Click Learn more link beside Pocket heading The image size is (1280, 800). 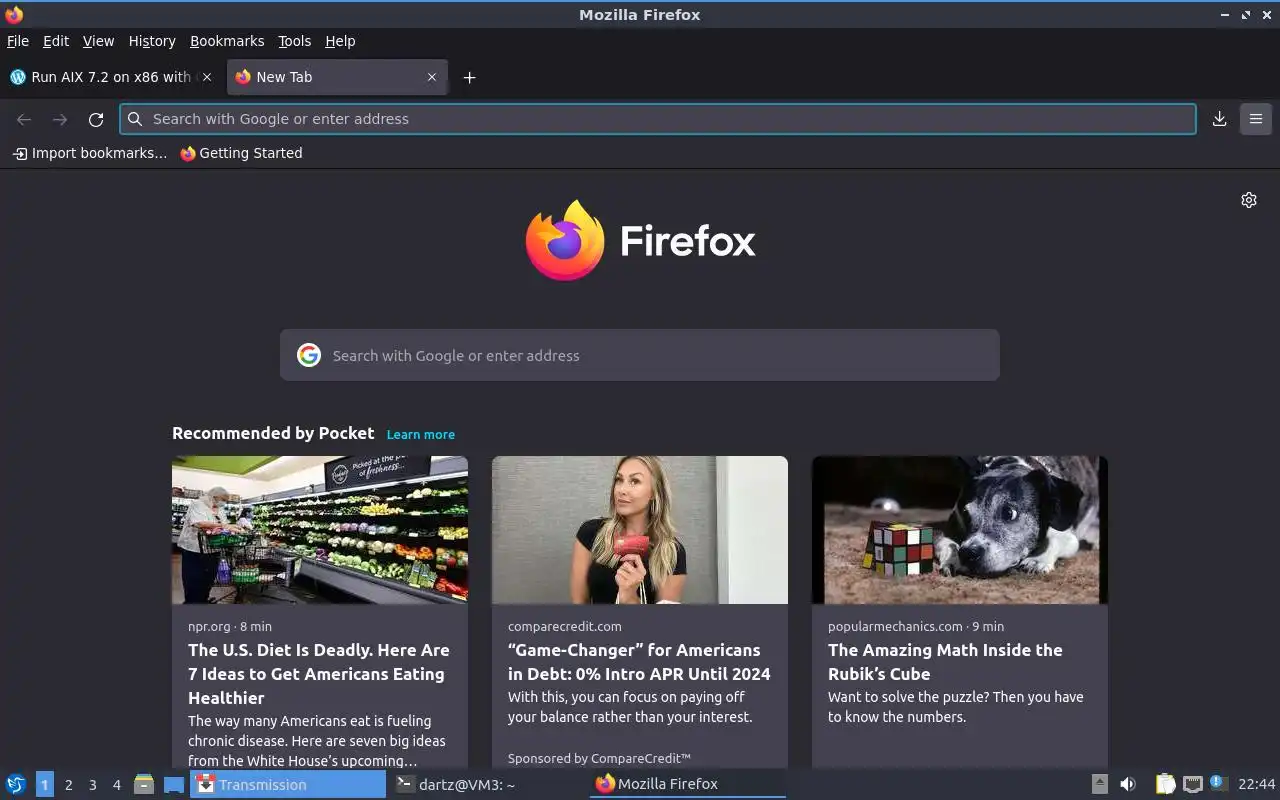tap(421, 434)
